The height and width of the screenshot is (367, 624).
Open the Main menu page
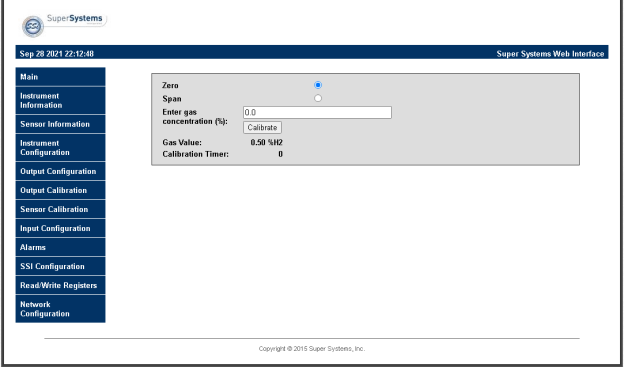[x=60, y=77]
